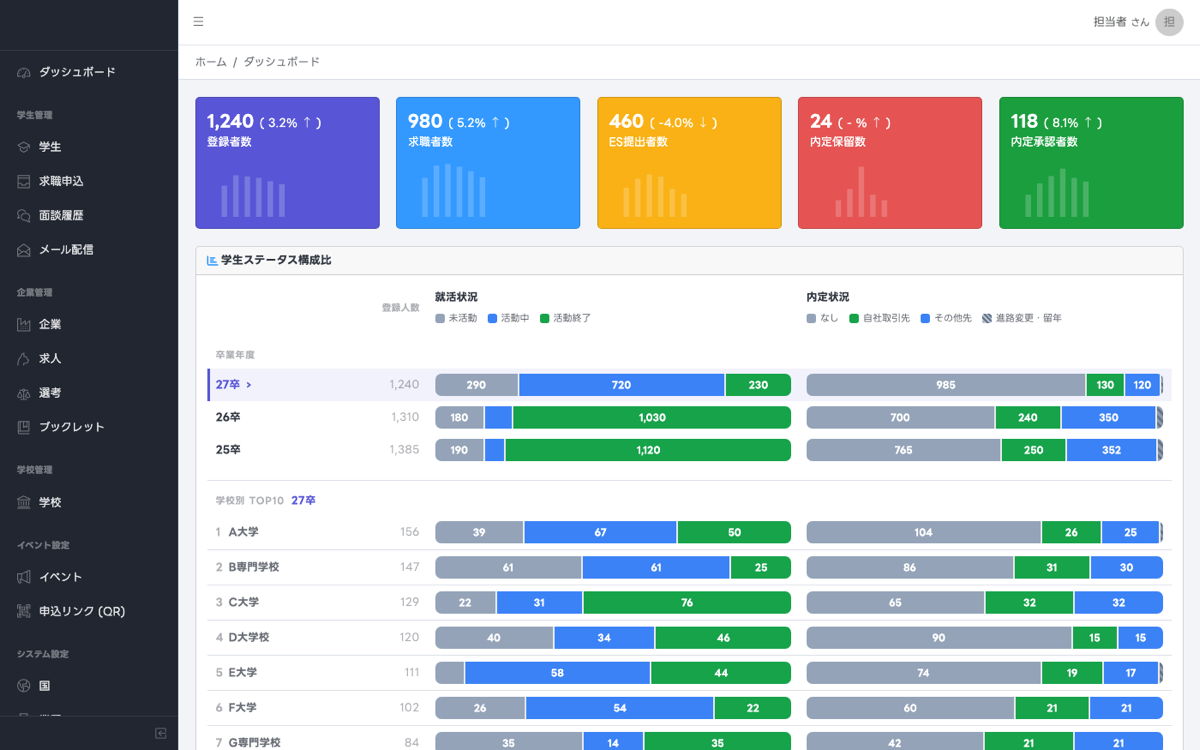Click 76 green segment in C大学 bar

[x=687, y=602]
